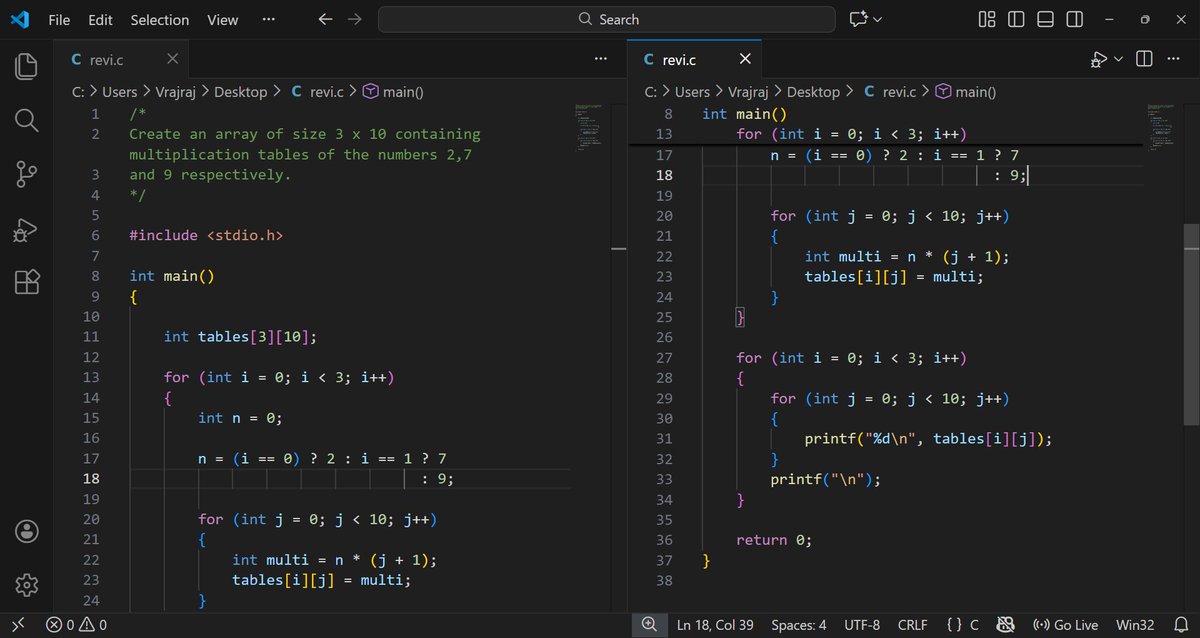Open the Explorer view in activity bar
Screen dimensions: 1200x638
[x=27, y=67]
